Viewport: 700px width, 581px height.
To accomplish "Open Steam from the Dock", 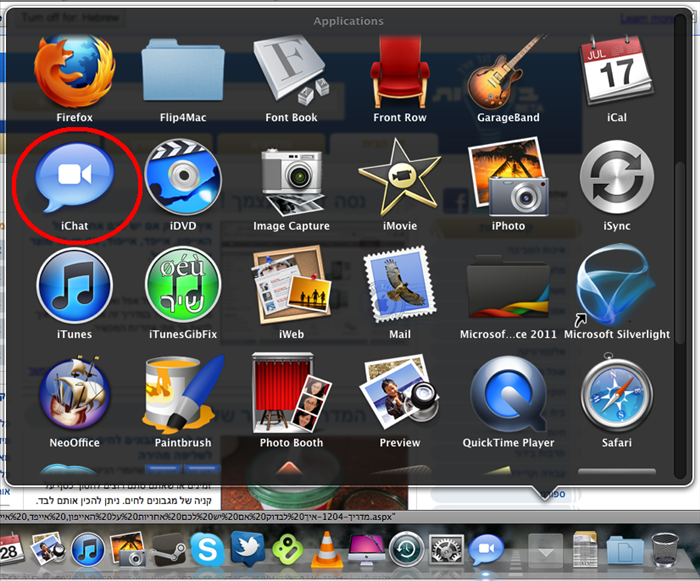I will [167, 551].
